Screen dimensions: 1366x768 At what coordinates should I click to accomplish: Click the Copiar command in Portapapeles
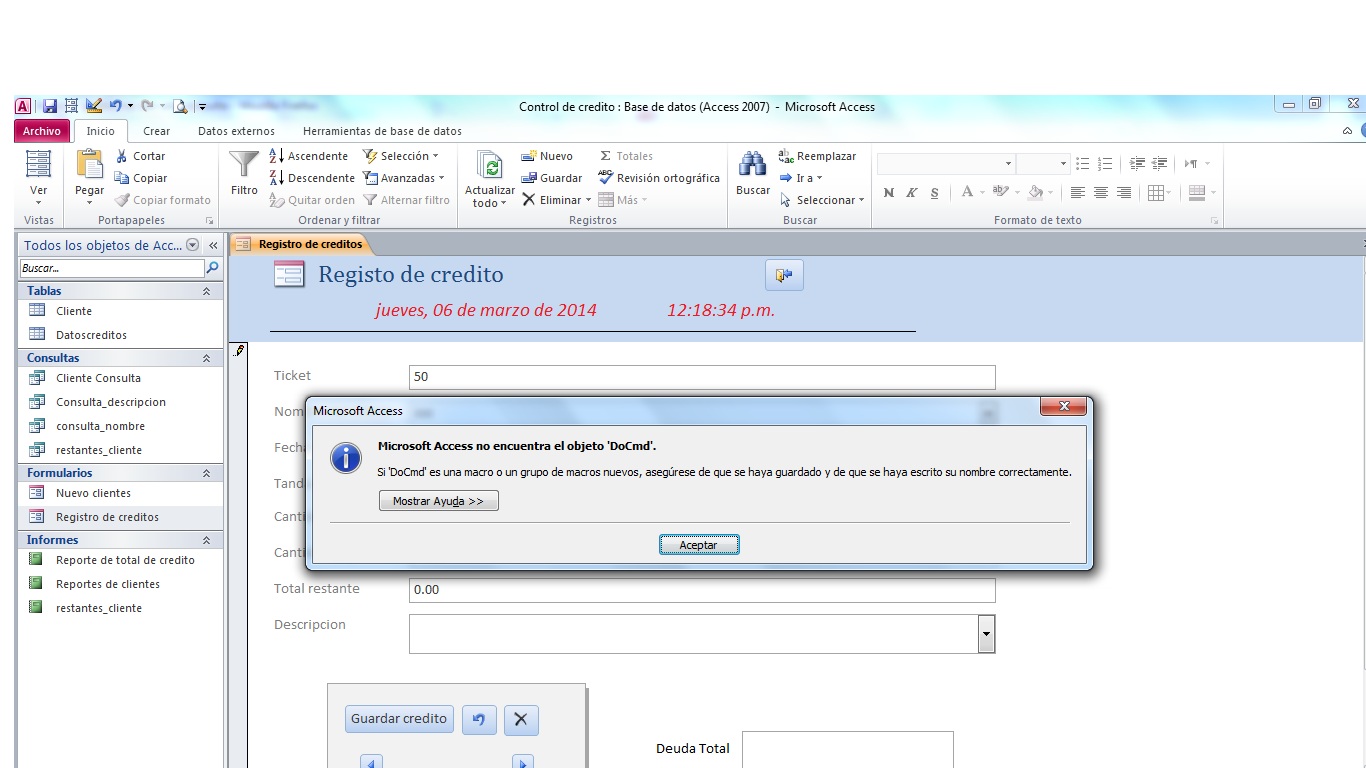click(x=141, y=178)
